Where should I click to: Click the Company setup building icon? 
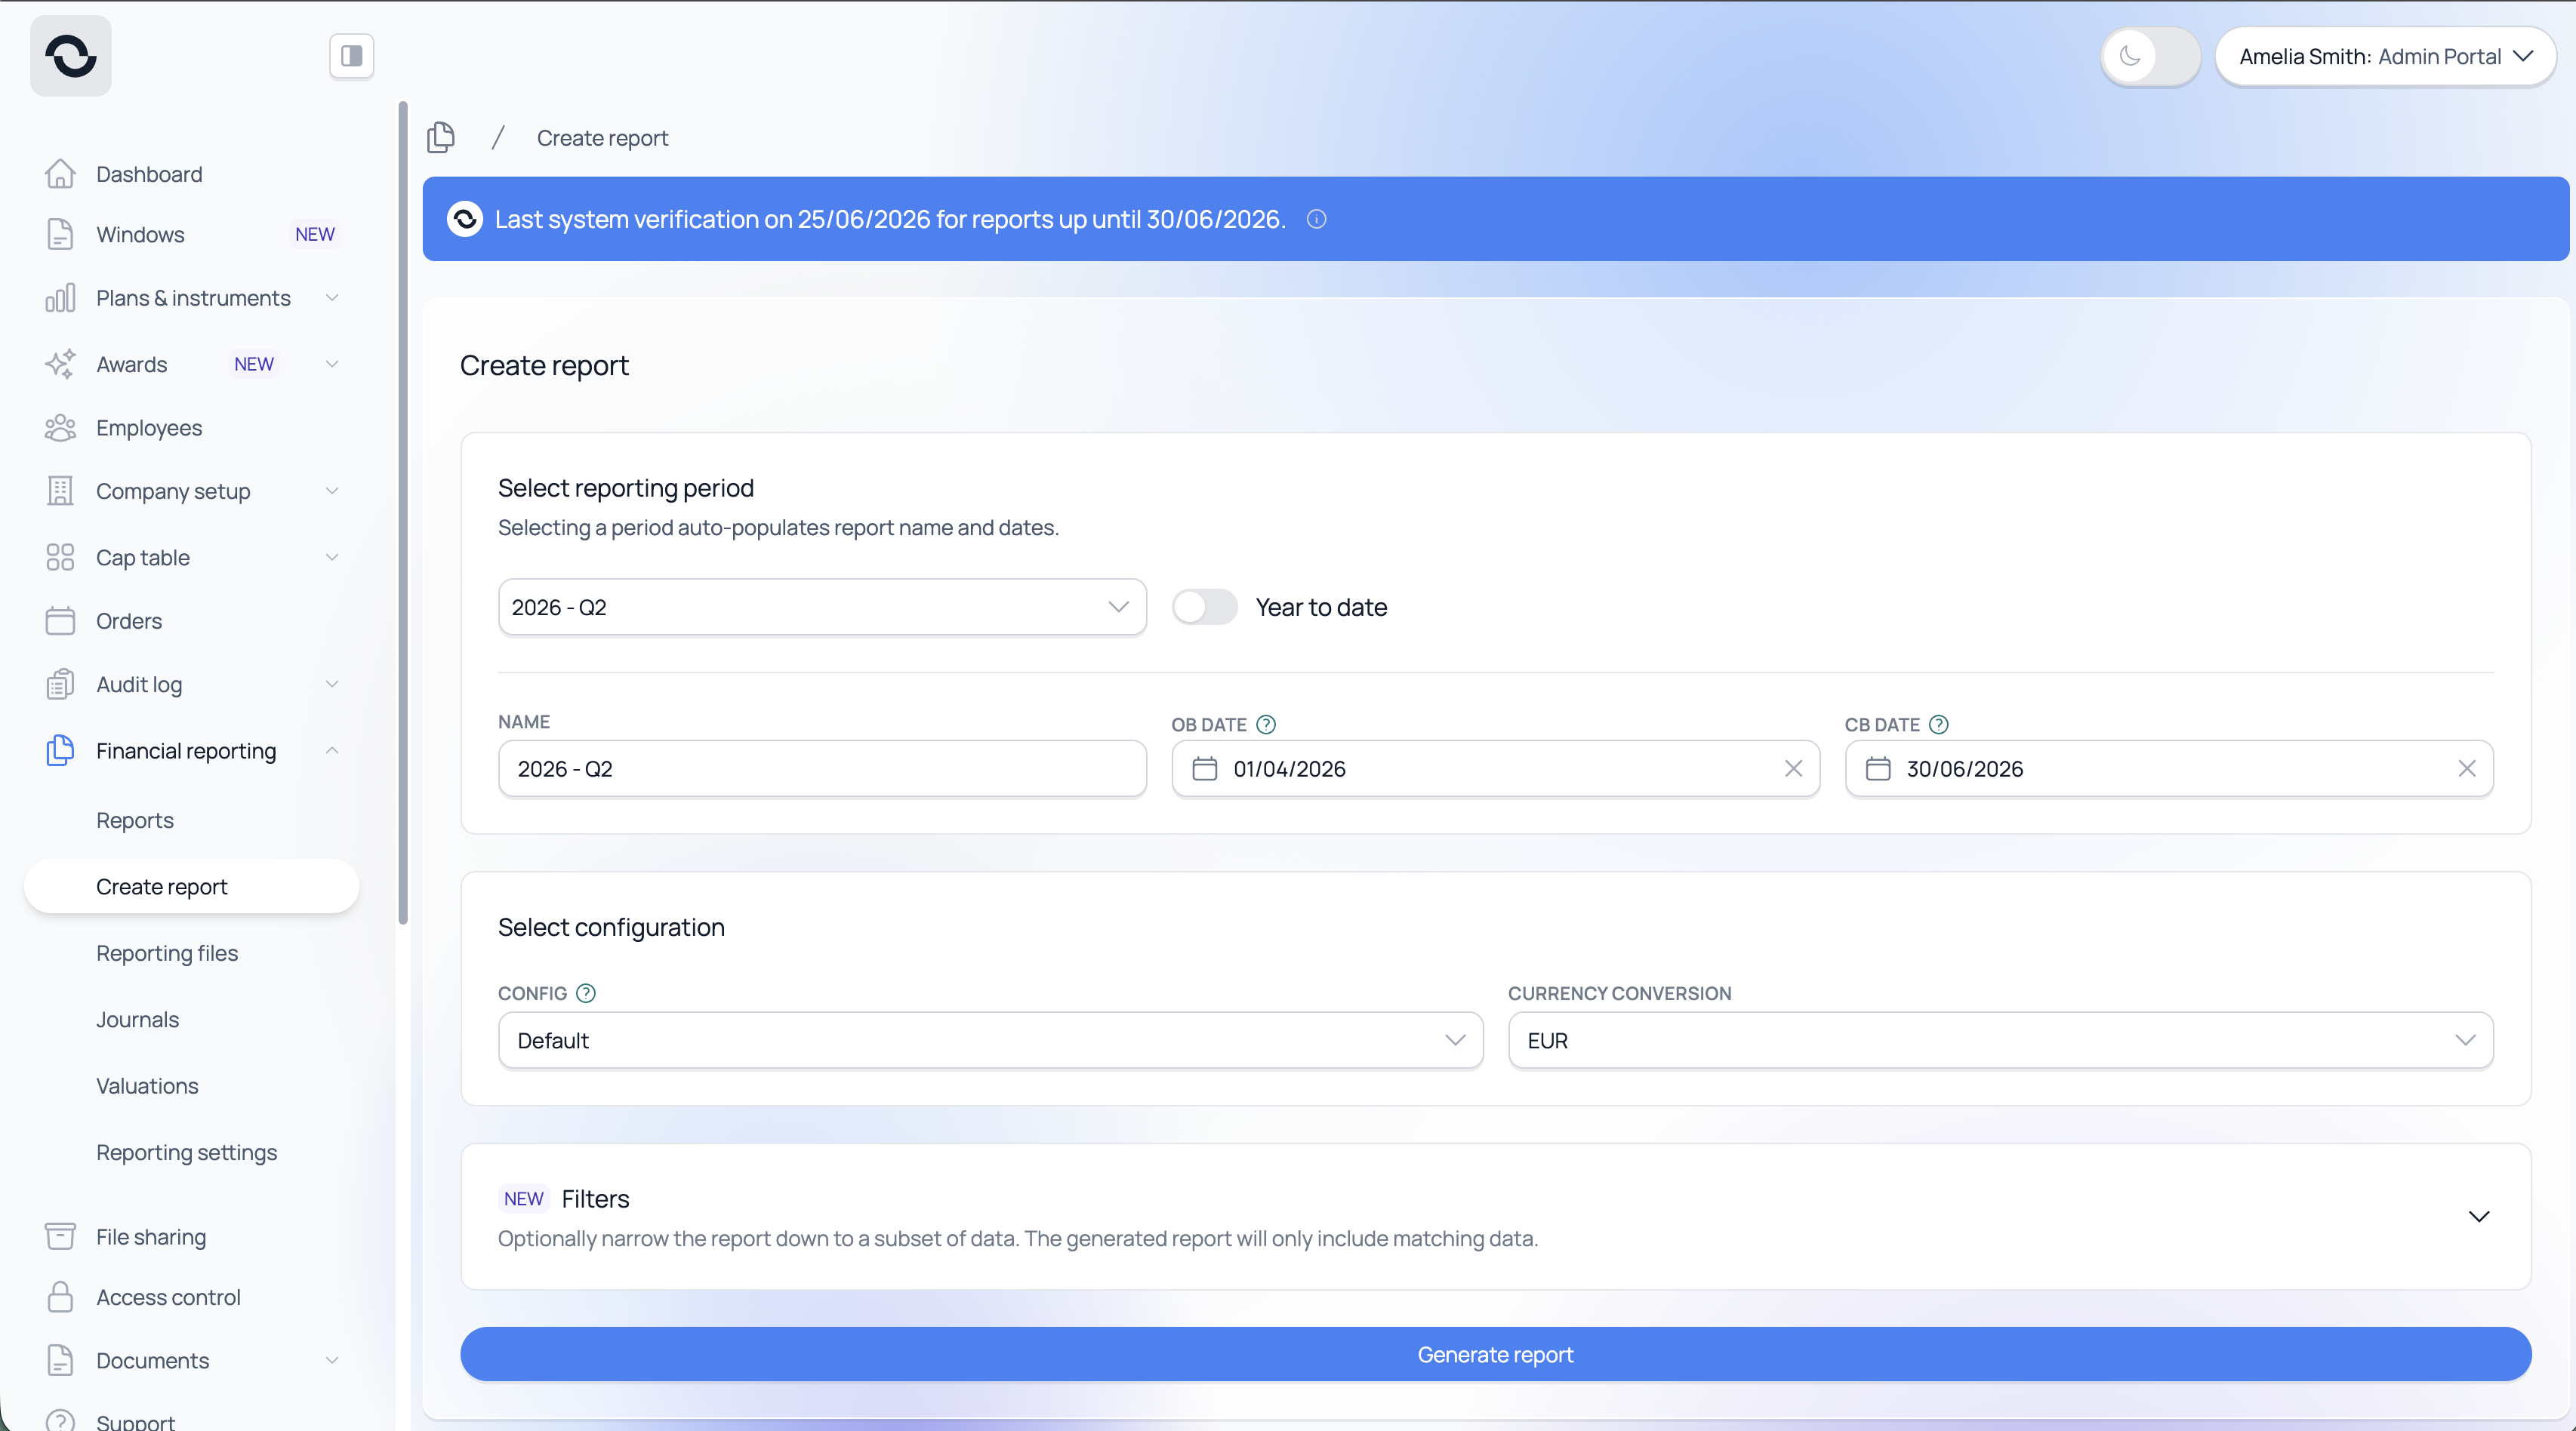click(x=60, y=491)
